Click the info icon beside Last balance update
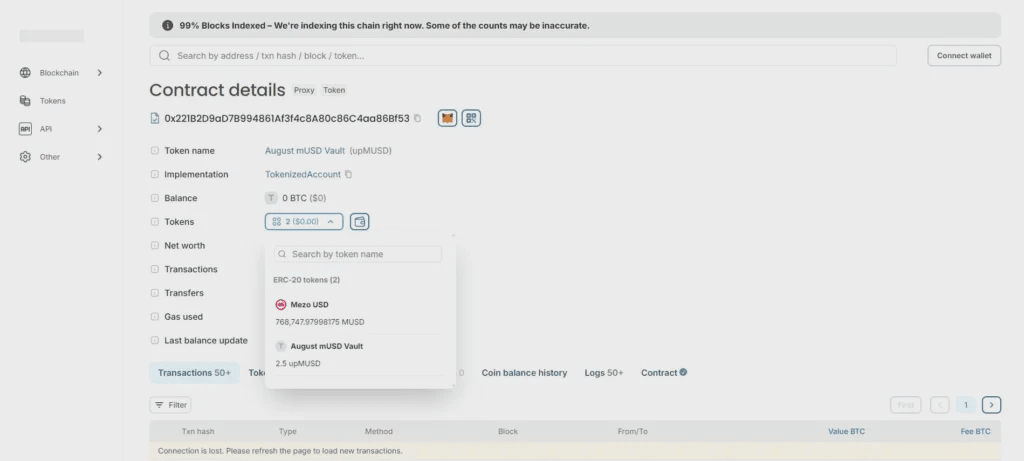 tap(155, 340)
